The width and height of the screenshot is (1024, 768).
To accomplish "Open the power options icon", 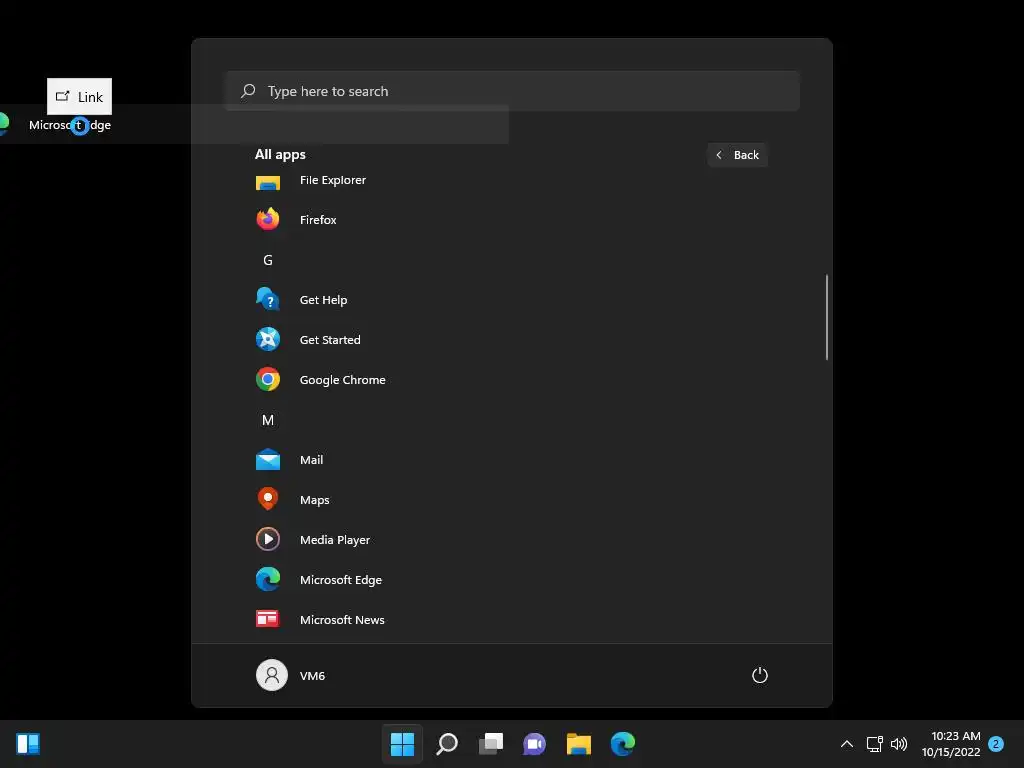I will (x=760, y=675).
